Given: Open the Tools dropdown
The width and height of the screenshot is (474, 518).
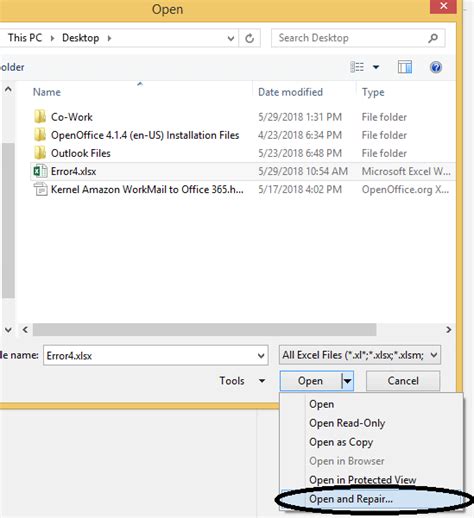Looking at the screenshot, I should tap(242, 381).
